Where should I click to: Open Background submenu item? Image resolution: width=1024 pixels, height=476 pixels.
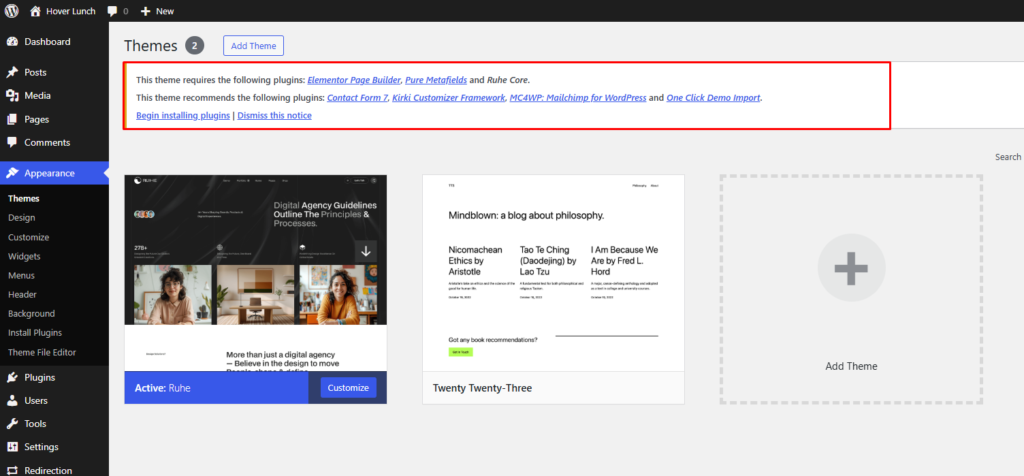click(31, 313)
